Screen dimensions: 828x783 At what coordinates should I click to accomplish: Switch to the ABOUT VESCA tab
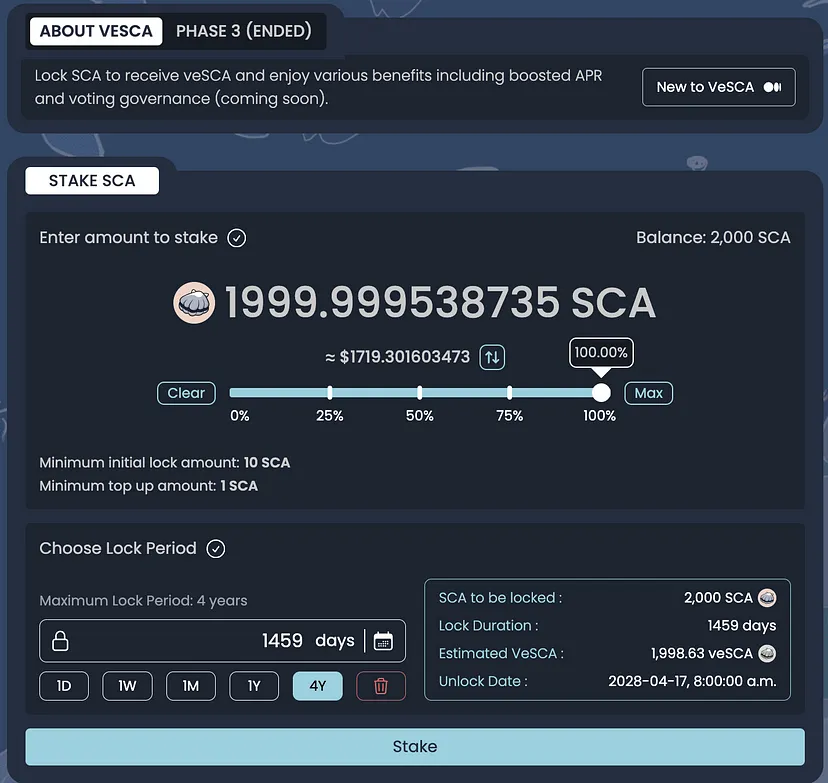coord(96,31)
